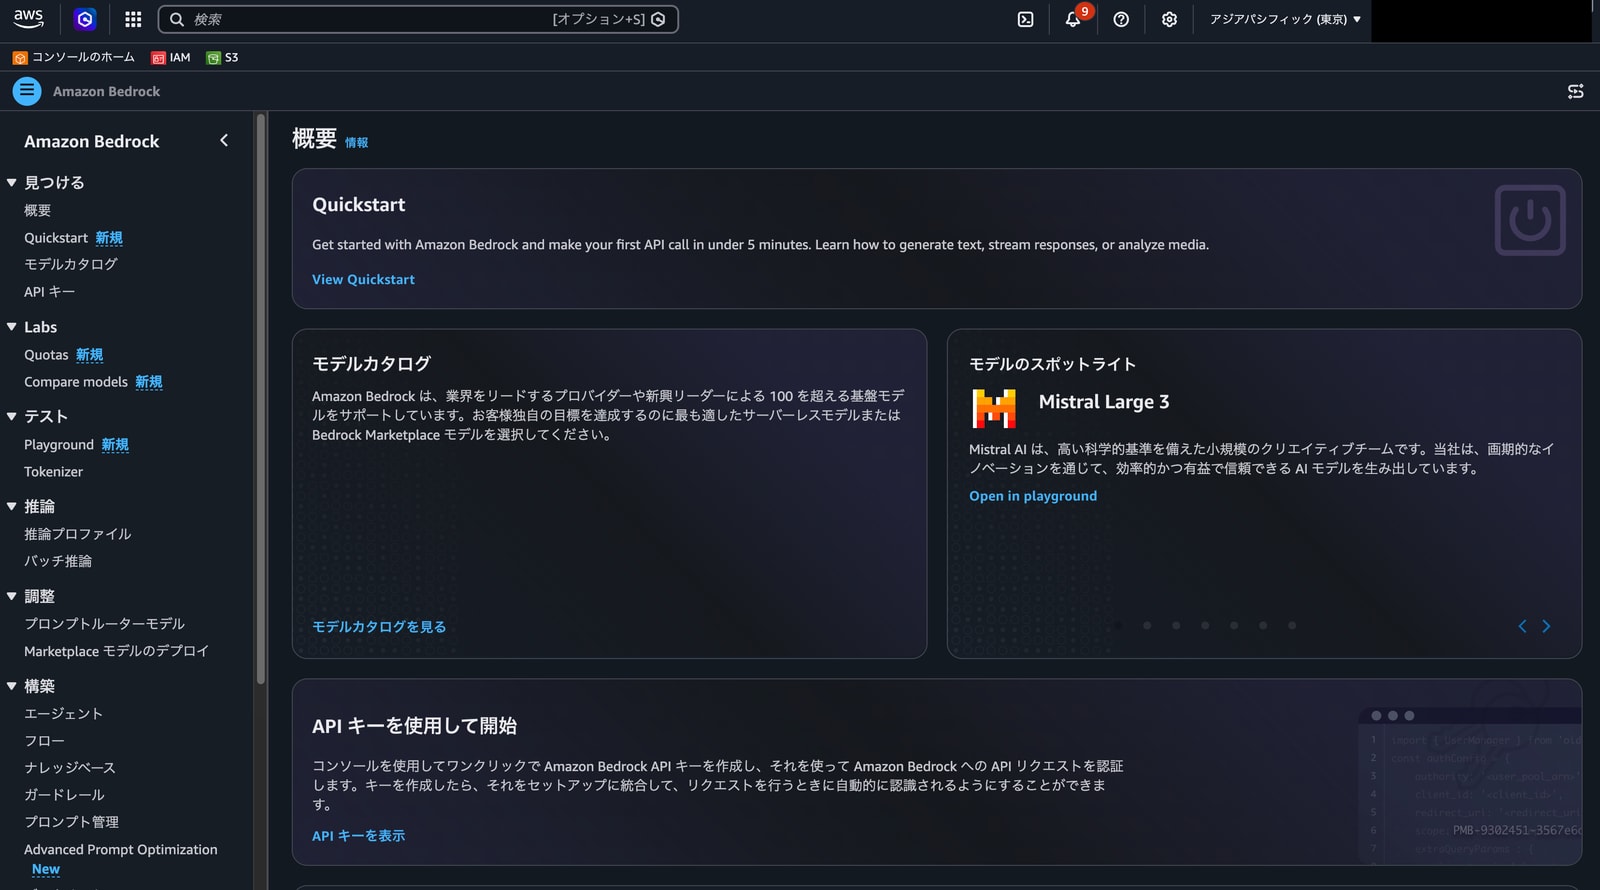Click the View Quickstart link
The width and height of the screenshot is (1600, 890).
363,280
